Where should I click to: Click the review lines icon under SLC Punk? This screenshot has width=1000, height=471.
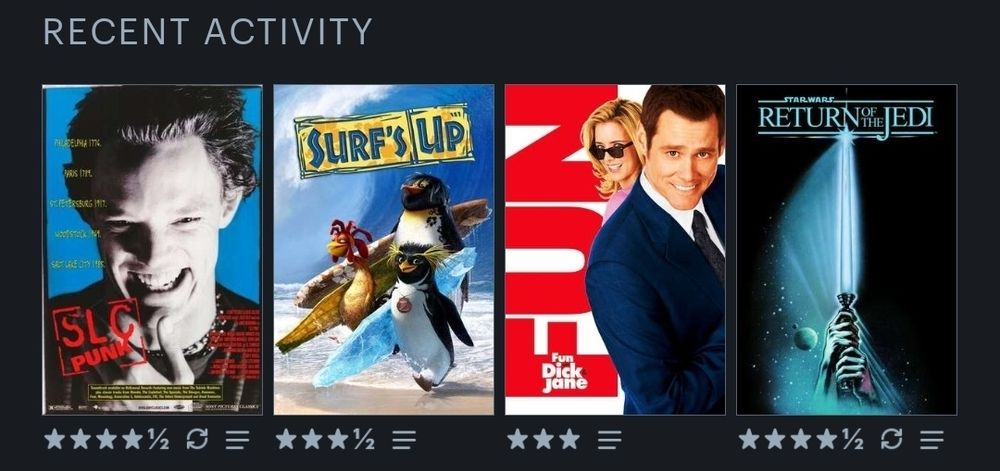(x=237, y=439)
